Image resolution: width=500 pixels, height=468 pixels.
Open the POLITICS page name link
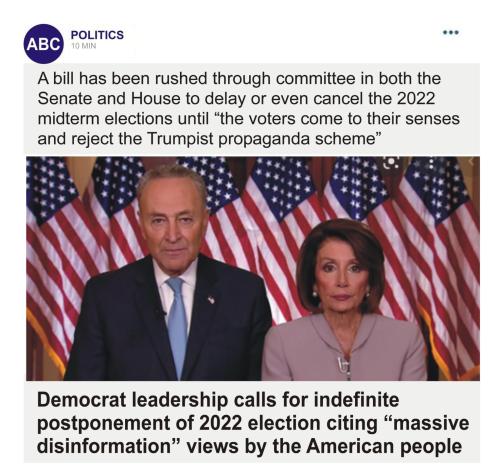click(97, 35)
